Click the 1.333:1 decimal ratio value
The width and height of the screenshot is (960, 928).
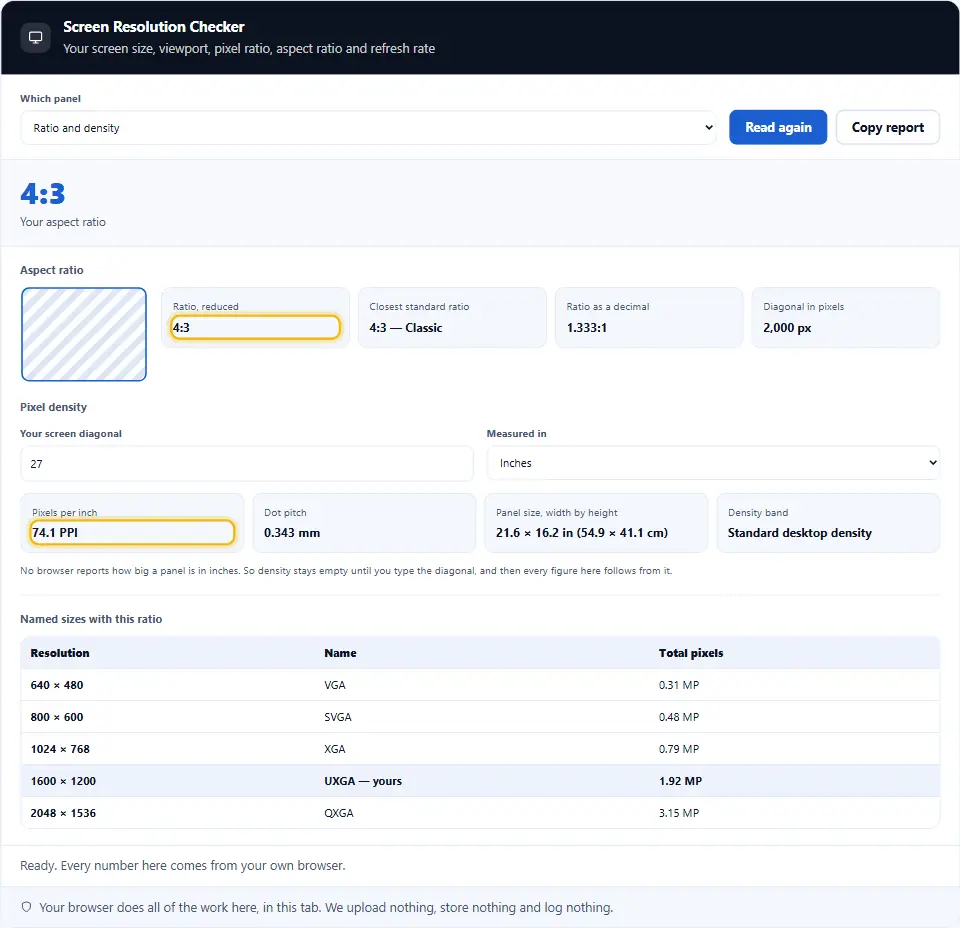coord(587,327)
